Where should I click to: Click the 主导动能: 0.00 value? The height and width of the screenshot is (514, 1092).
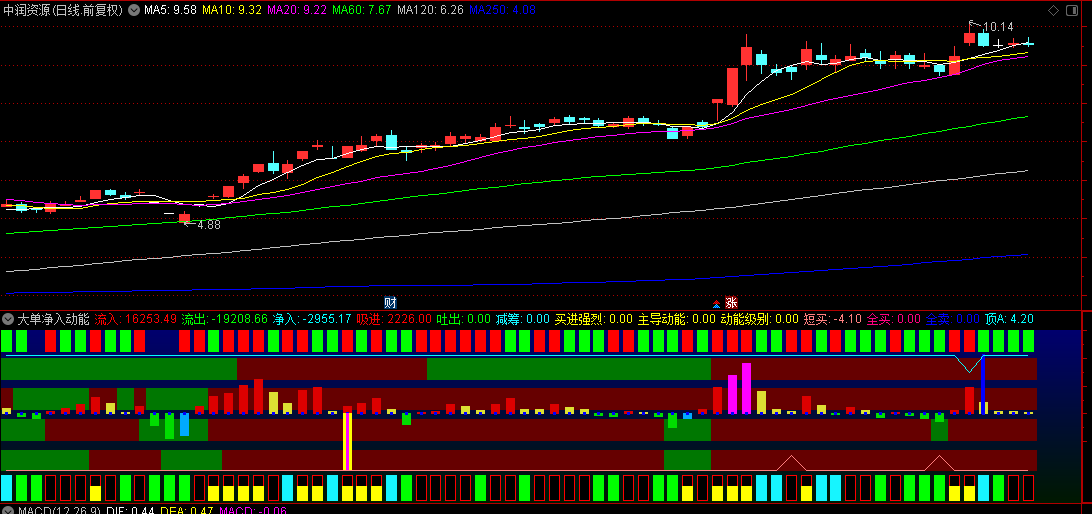click(x=676, y=320)
